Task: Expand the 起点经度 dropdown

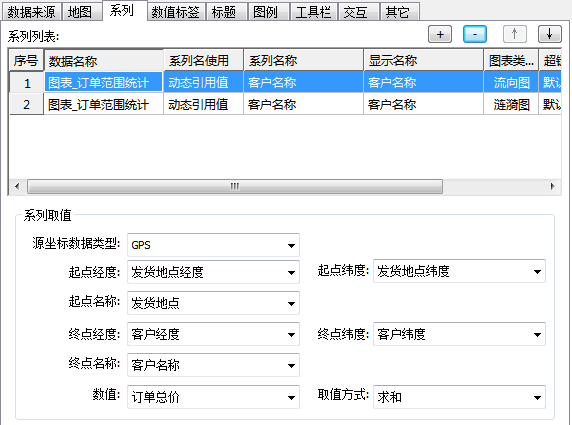Action: [x=213, y=272]
